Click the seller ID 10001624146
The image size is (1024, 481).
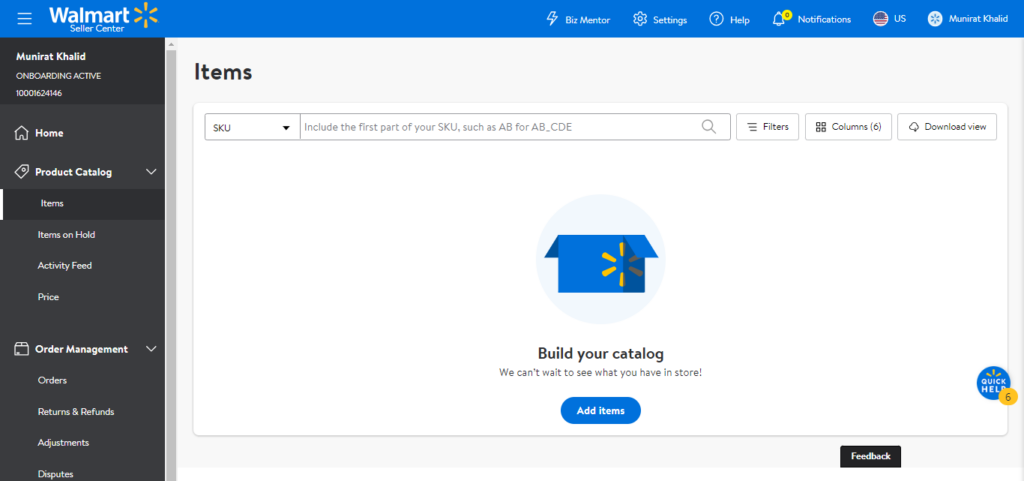pos(39,93)
